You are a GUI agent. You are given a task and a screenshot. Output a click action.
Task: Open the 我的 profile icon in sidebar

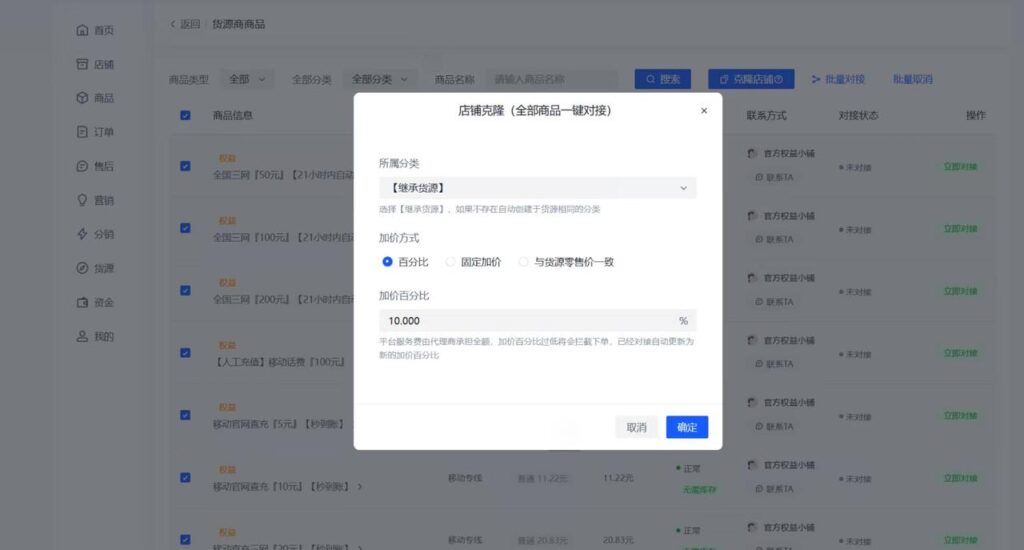point(82,336)
